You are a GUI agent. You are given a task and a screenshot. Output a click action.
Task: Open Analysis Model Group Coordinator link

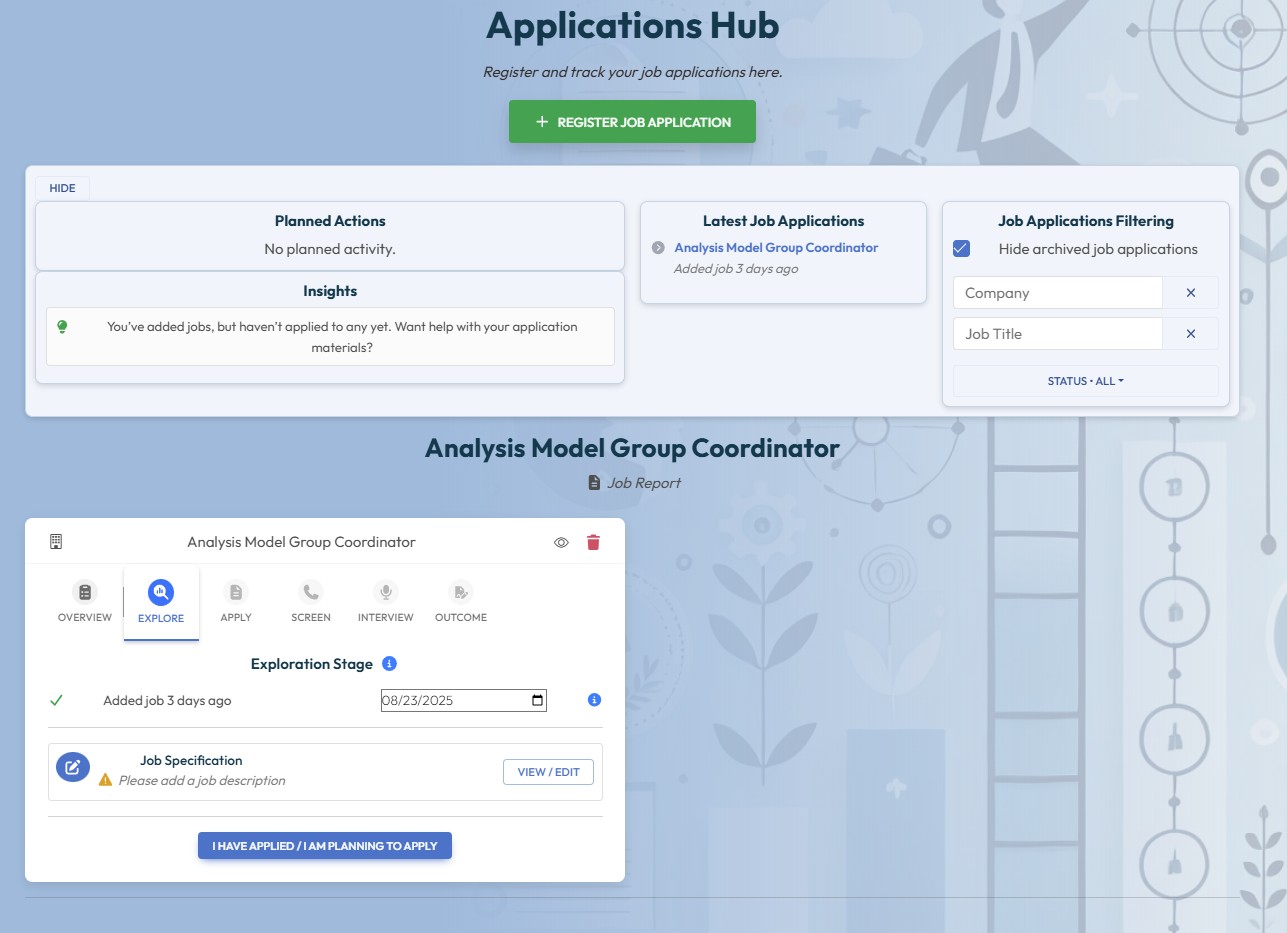pyautogui.click(x=776, y=248)
